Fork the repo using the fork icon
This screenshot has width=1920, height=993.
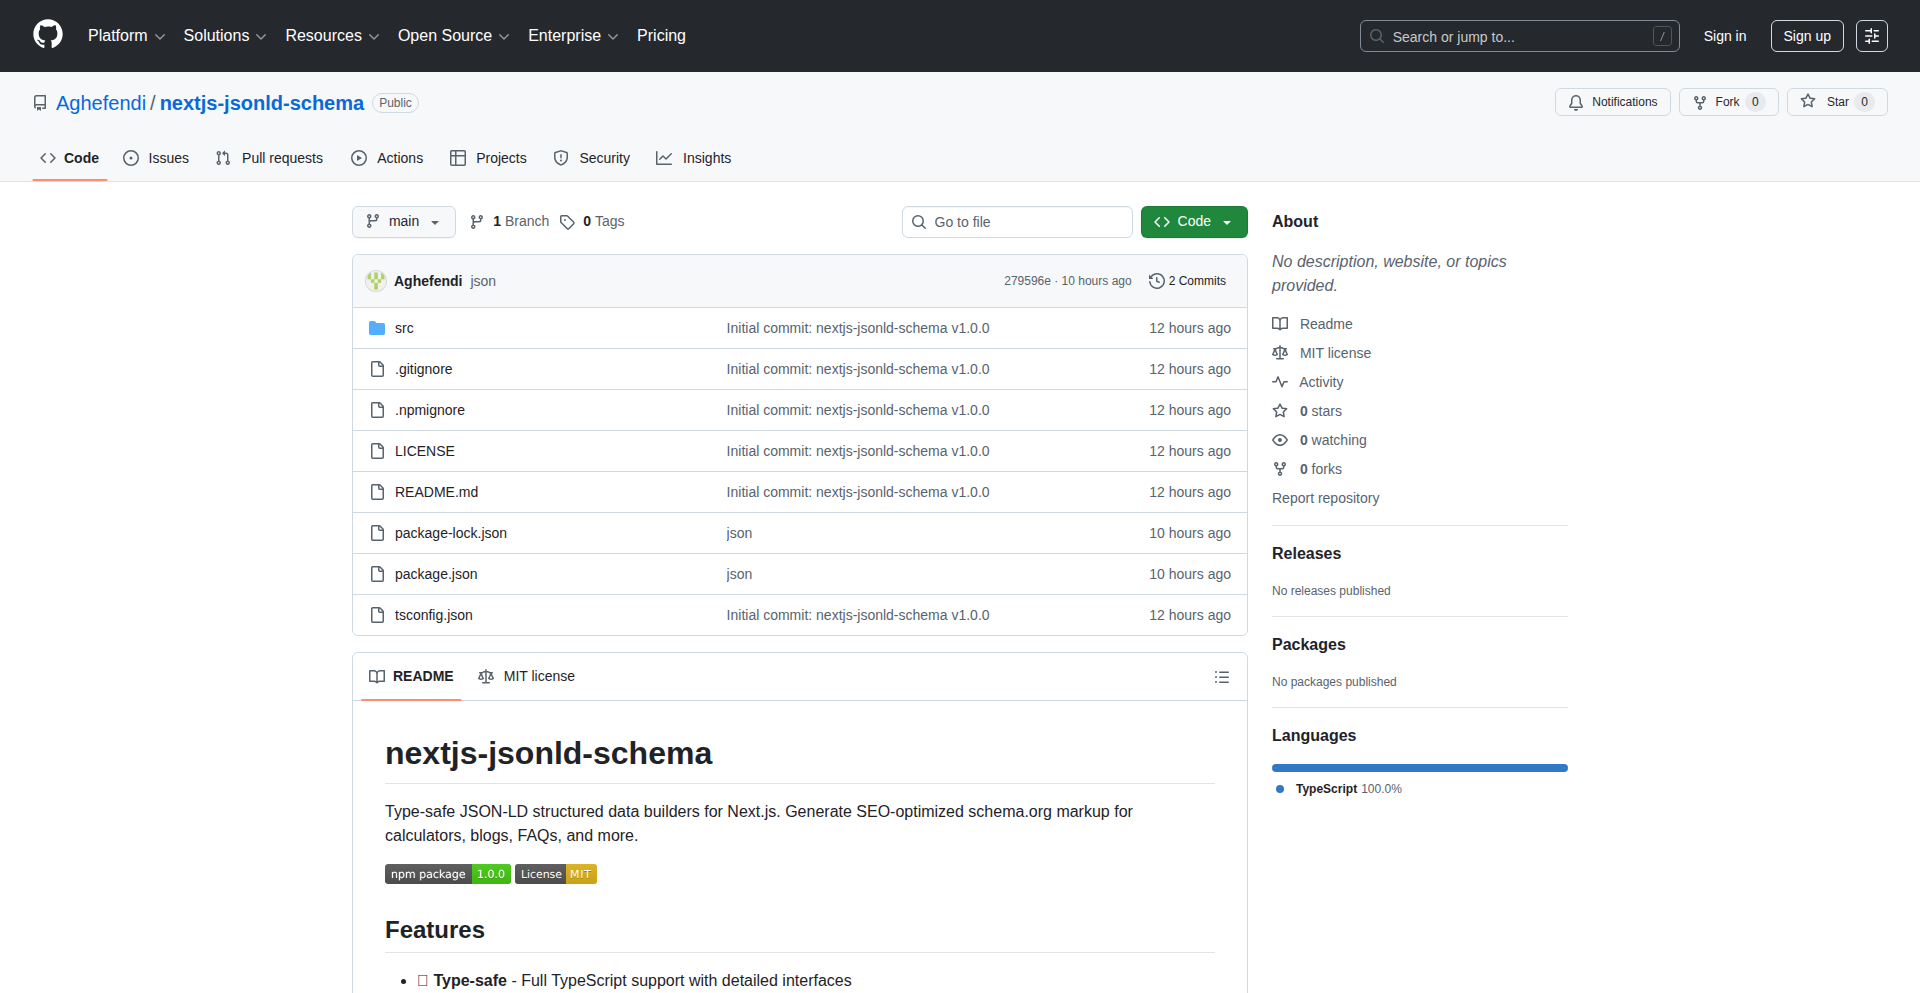point(1701,102)
